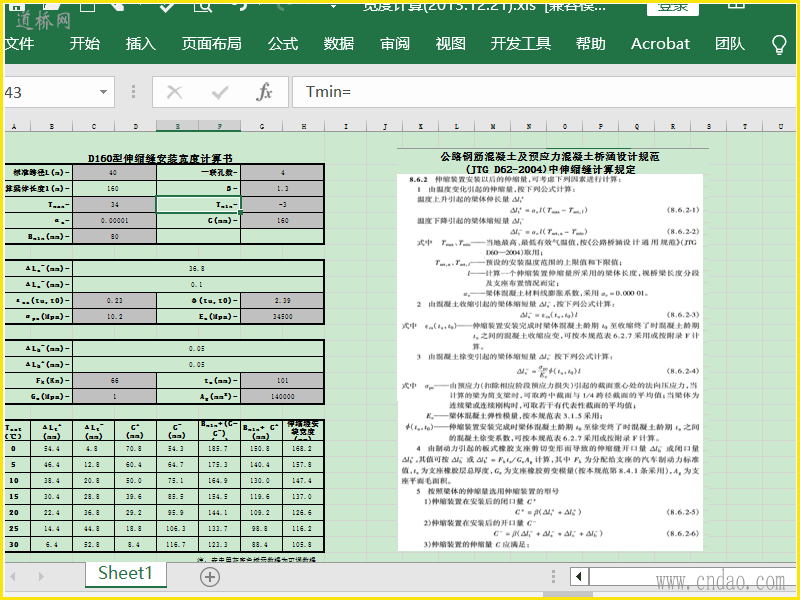This screenshot has height=600, width=800.
Task: Select the column K header
Action: tap(420, 126)
